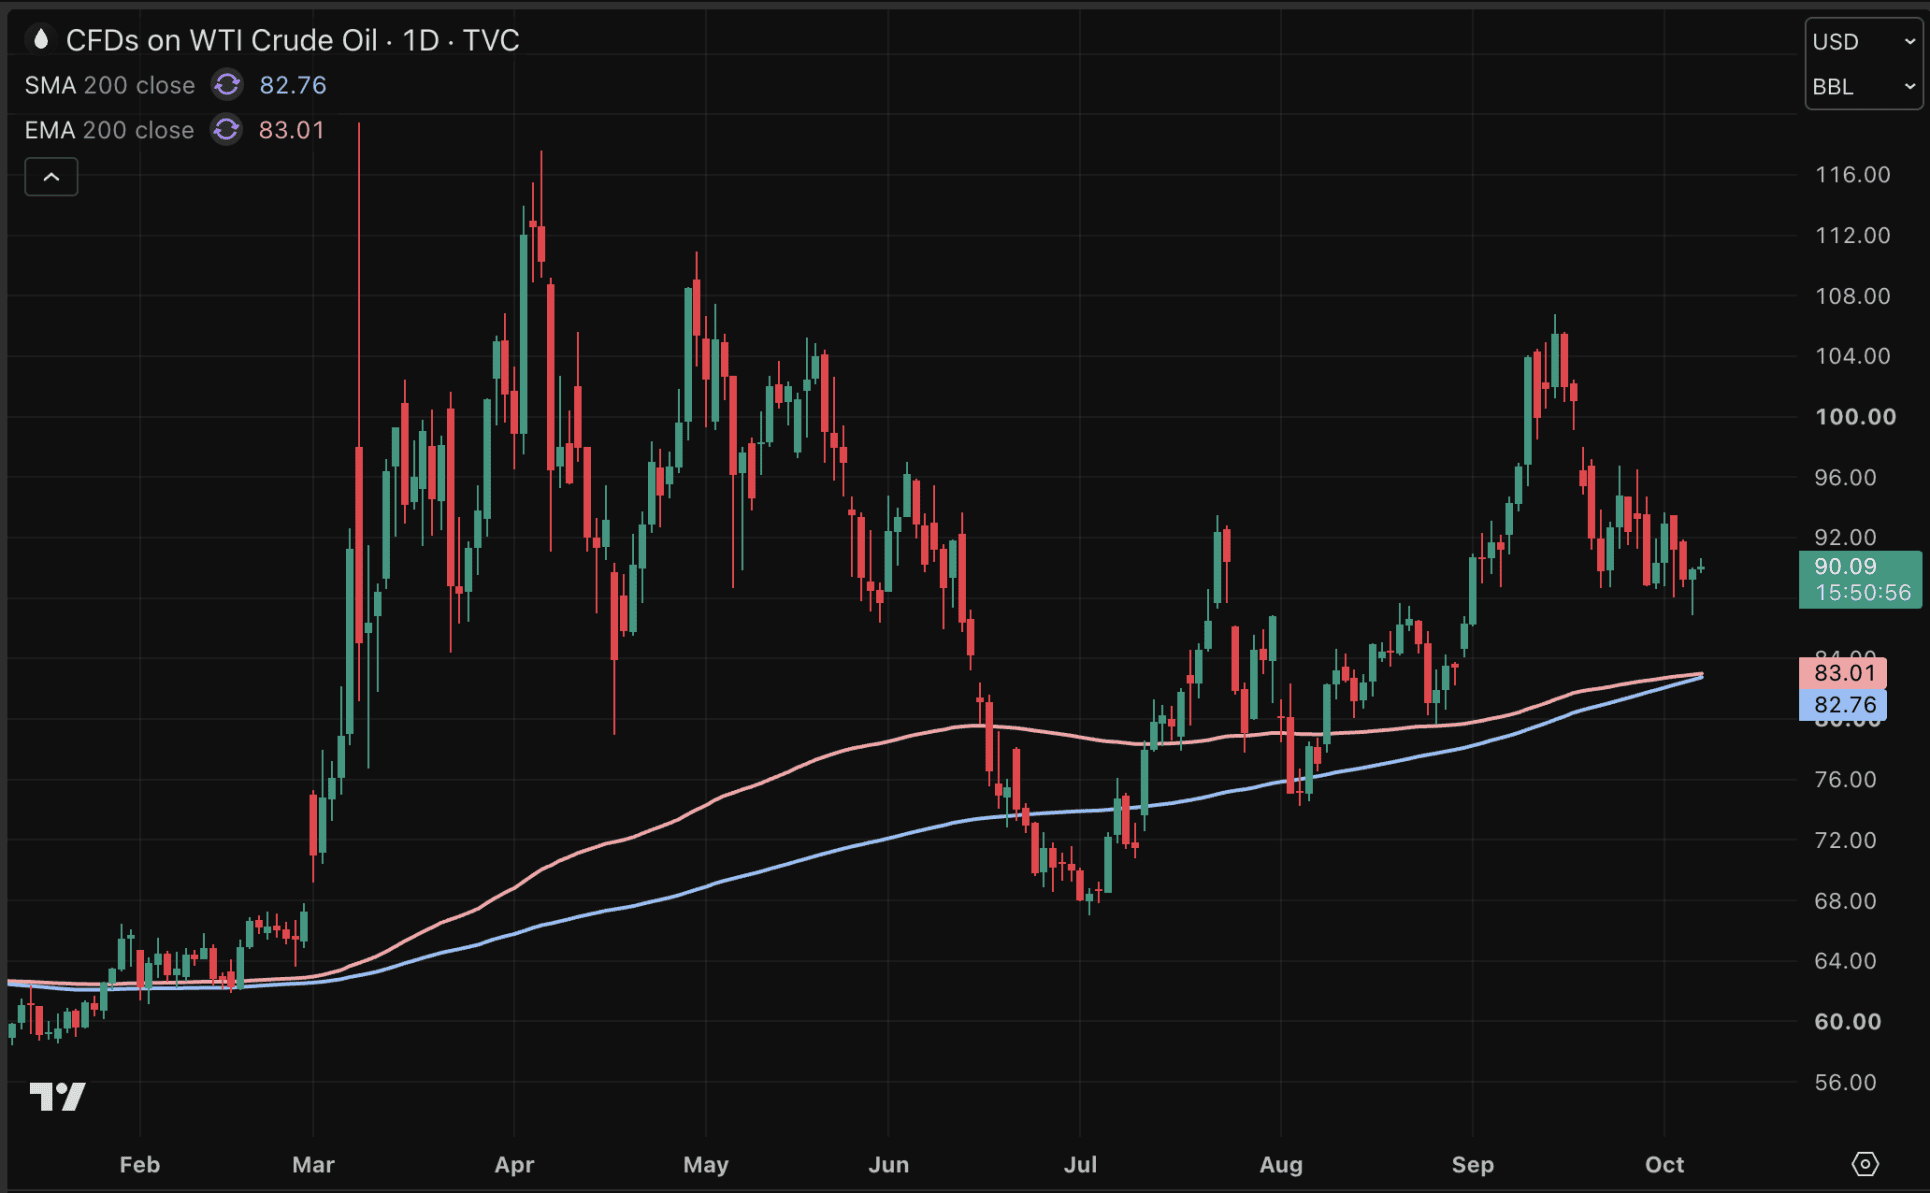Viewport: 1930px width, 1193px height.
Task: Open the BBL unit dropdown
Action: point(1864,87)
